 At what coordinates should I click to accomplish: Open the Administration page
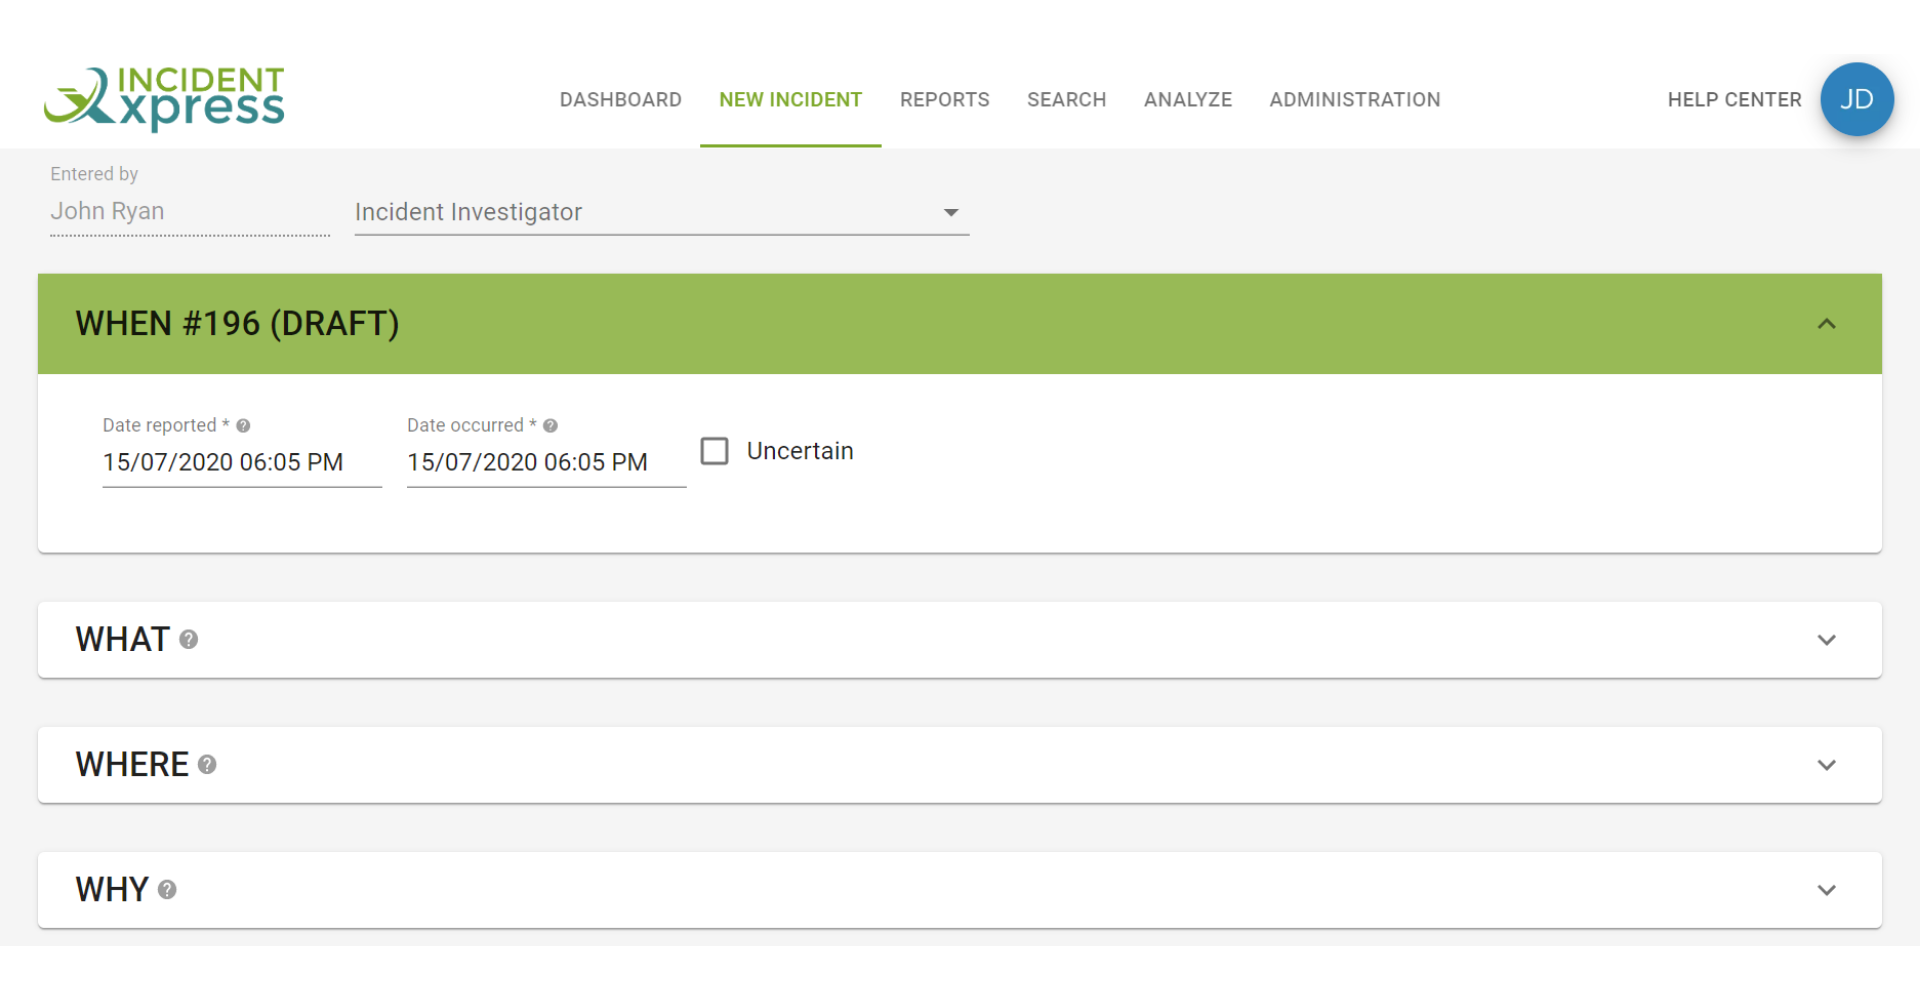(1354, 100)
